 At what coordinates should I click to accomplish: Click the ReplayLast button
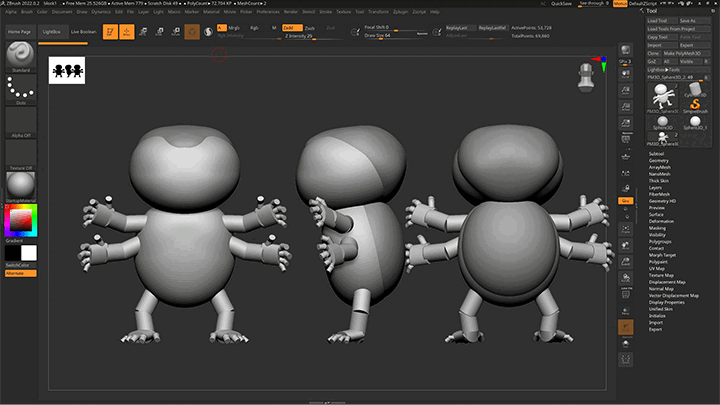click(459, 28)
